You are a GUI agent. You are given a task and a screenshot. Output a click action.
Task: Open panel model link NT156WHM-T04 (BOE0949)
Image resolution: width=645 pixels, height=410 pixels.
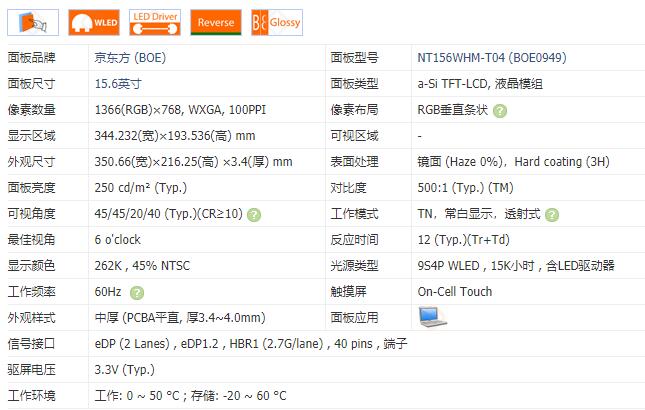point(492,58)
